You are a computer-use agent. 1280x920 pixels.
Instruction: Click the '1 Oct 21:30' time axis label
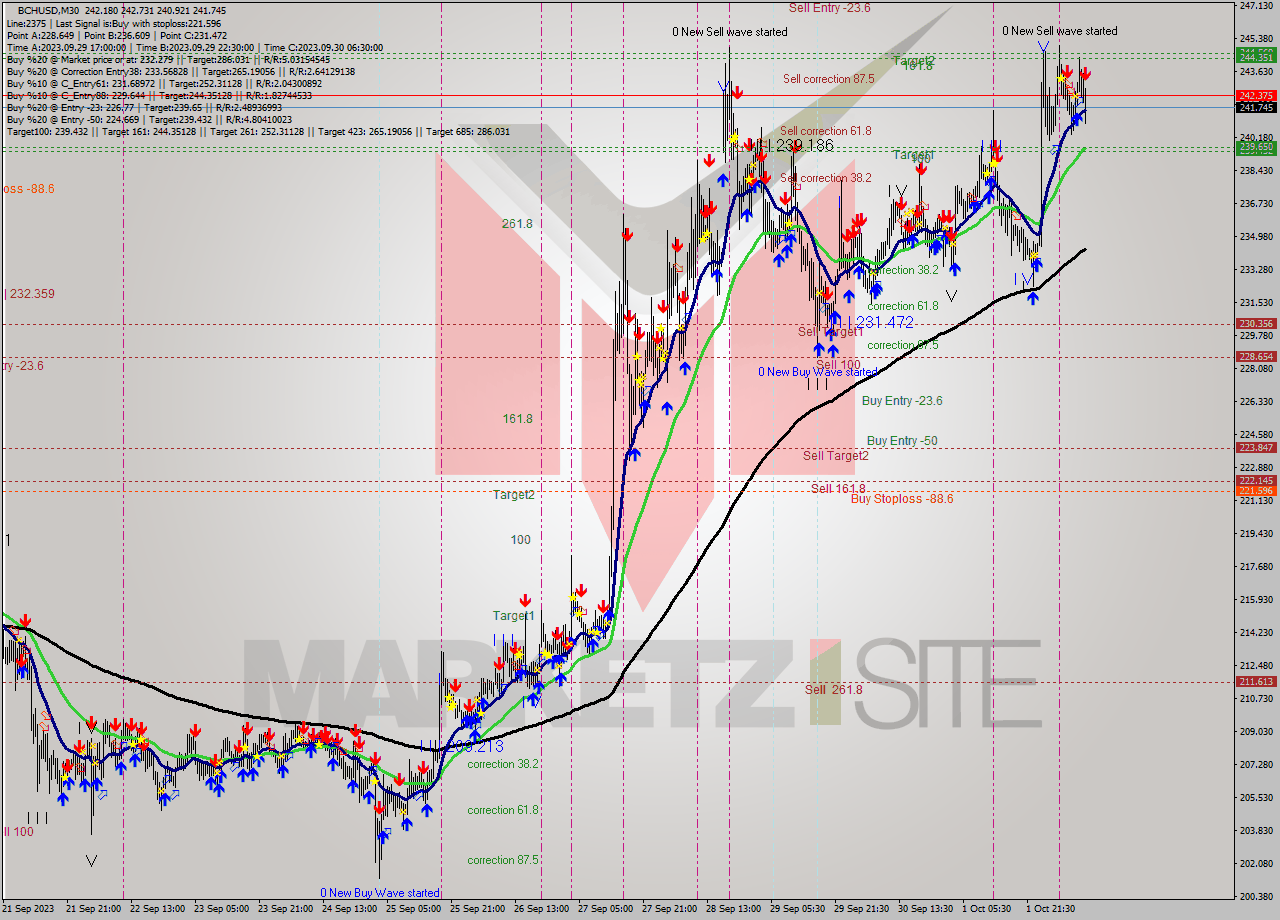click(x=1049, y=909)
